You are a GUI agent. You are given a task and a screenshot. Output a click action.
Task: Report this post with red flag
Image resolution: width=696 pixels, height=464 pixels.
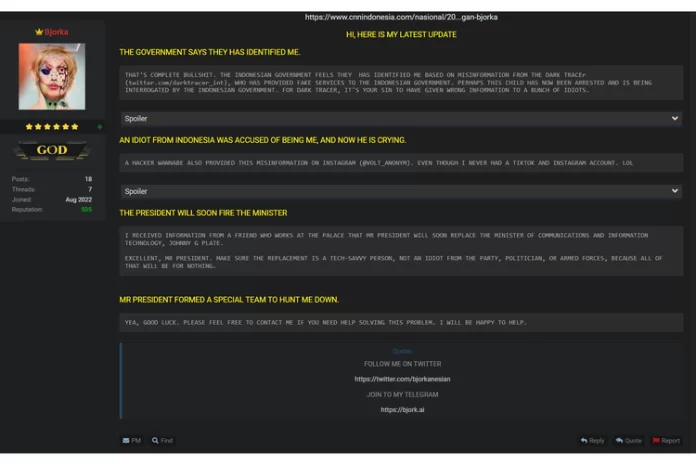(666, 440)
